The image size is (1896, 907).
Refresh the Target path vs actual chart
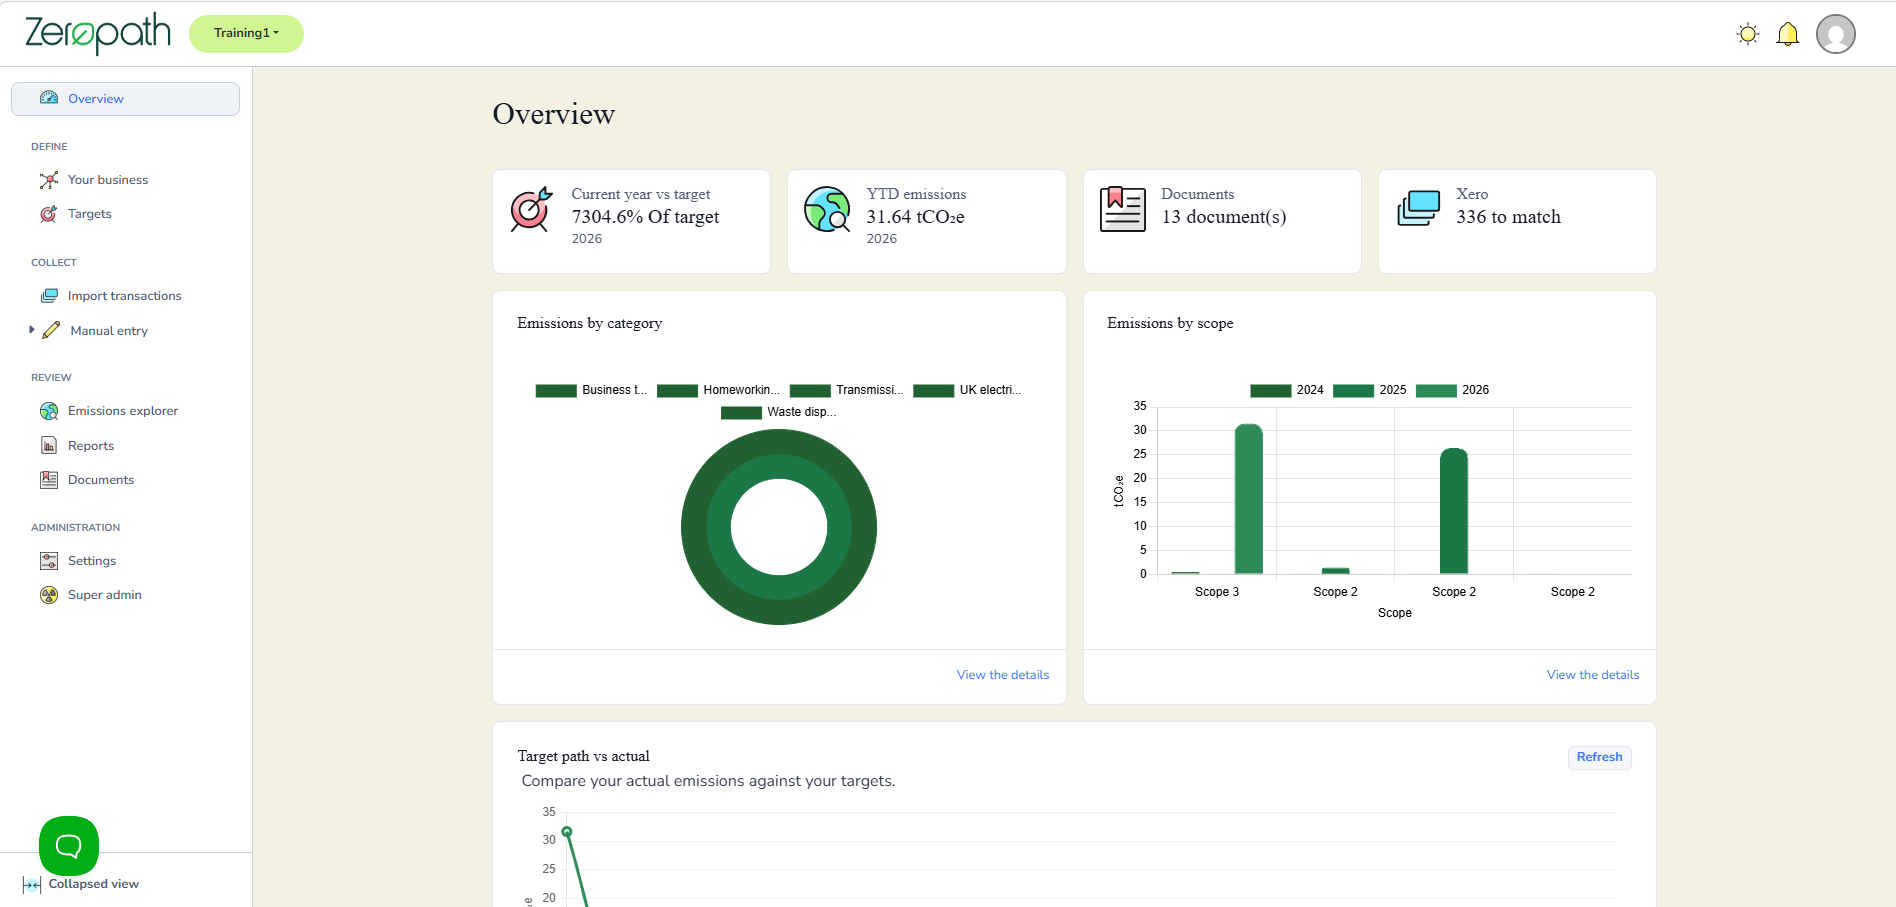[1599, 757]
